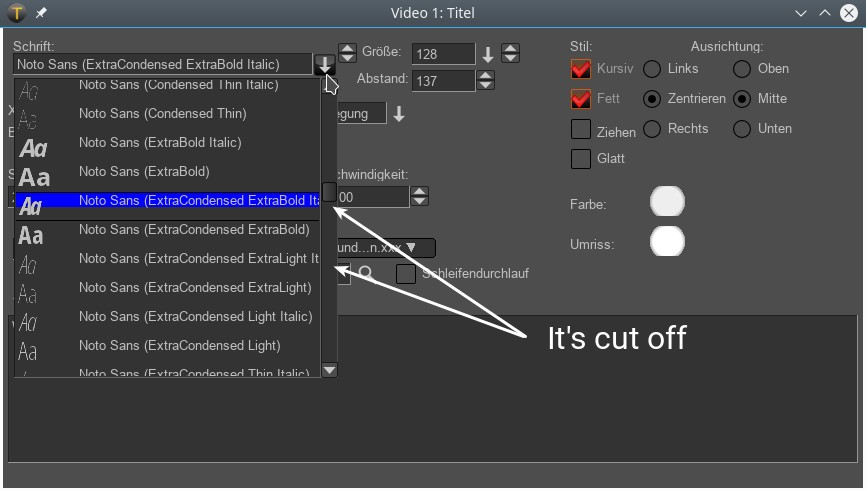
Task: Click the Cinelerra app icon in title bar
Action: [17, 13]
